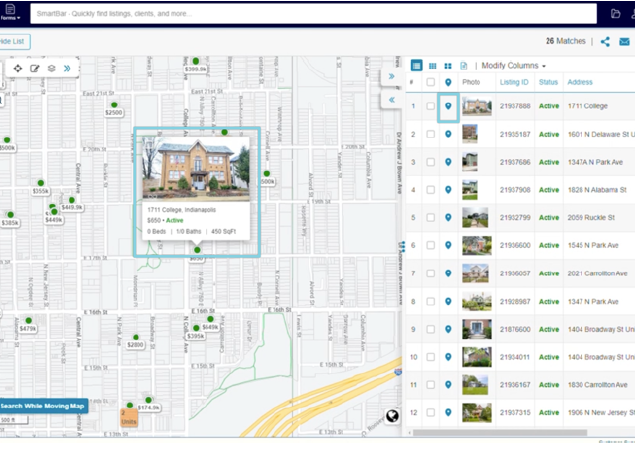Locate 1347A N Park Ave map pin
637x451 pixels.
coord(448,162)
